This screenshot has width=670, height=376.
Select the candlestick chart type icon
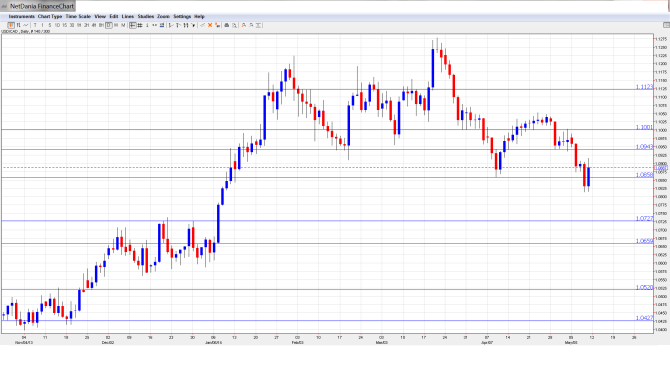11,25
